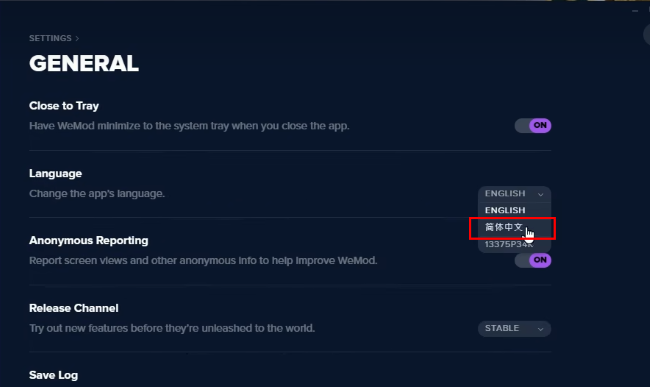Collapse the ENGLISH language dropdown header
This screenshot has width=650, height=387.
[514, 194]
